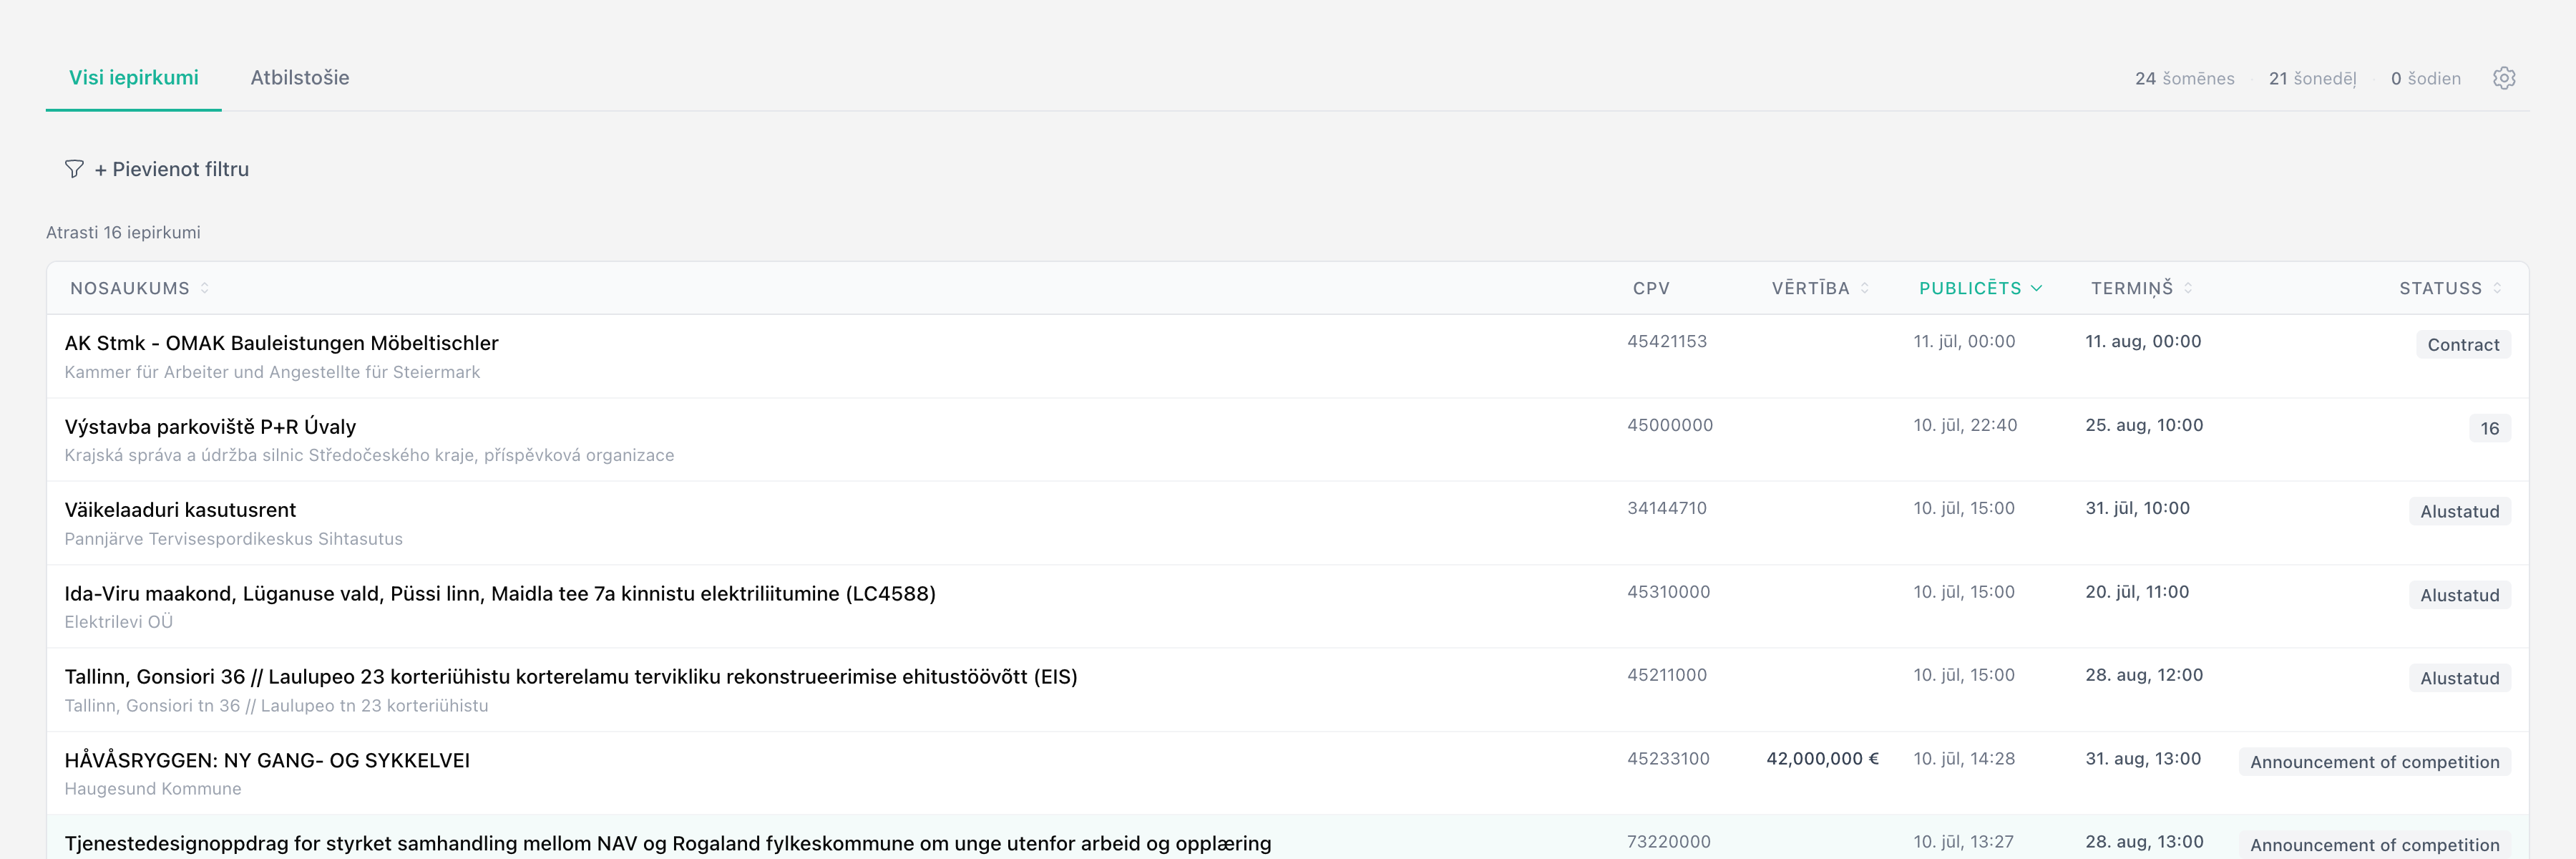The width and height of the screenshot is (2576, 859).
Task: Open Ida-Viru maakond Maidla tee 7a tender
Action: (x=500, y=593)
